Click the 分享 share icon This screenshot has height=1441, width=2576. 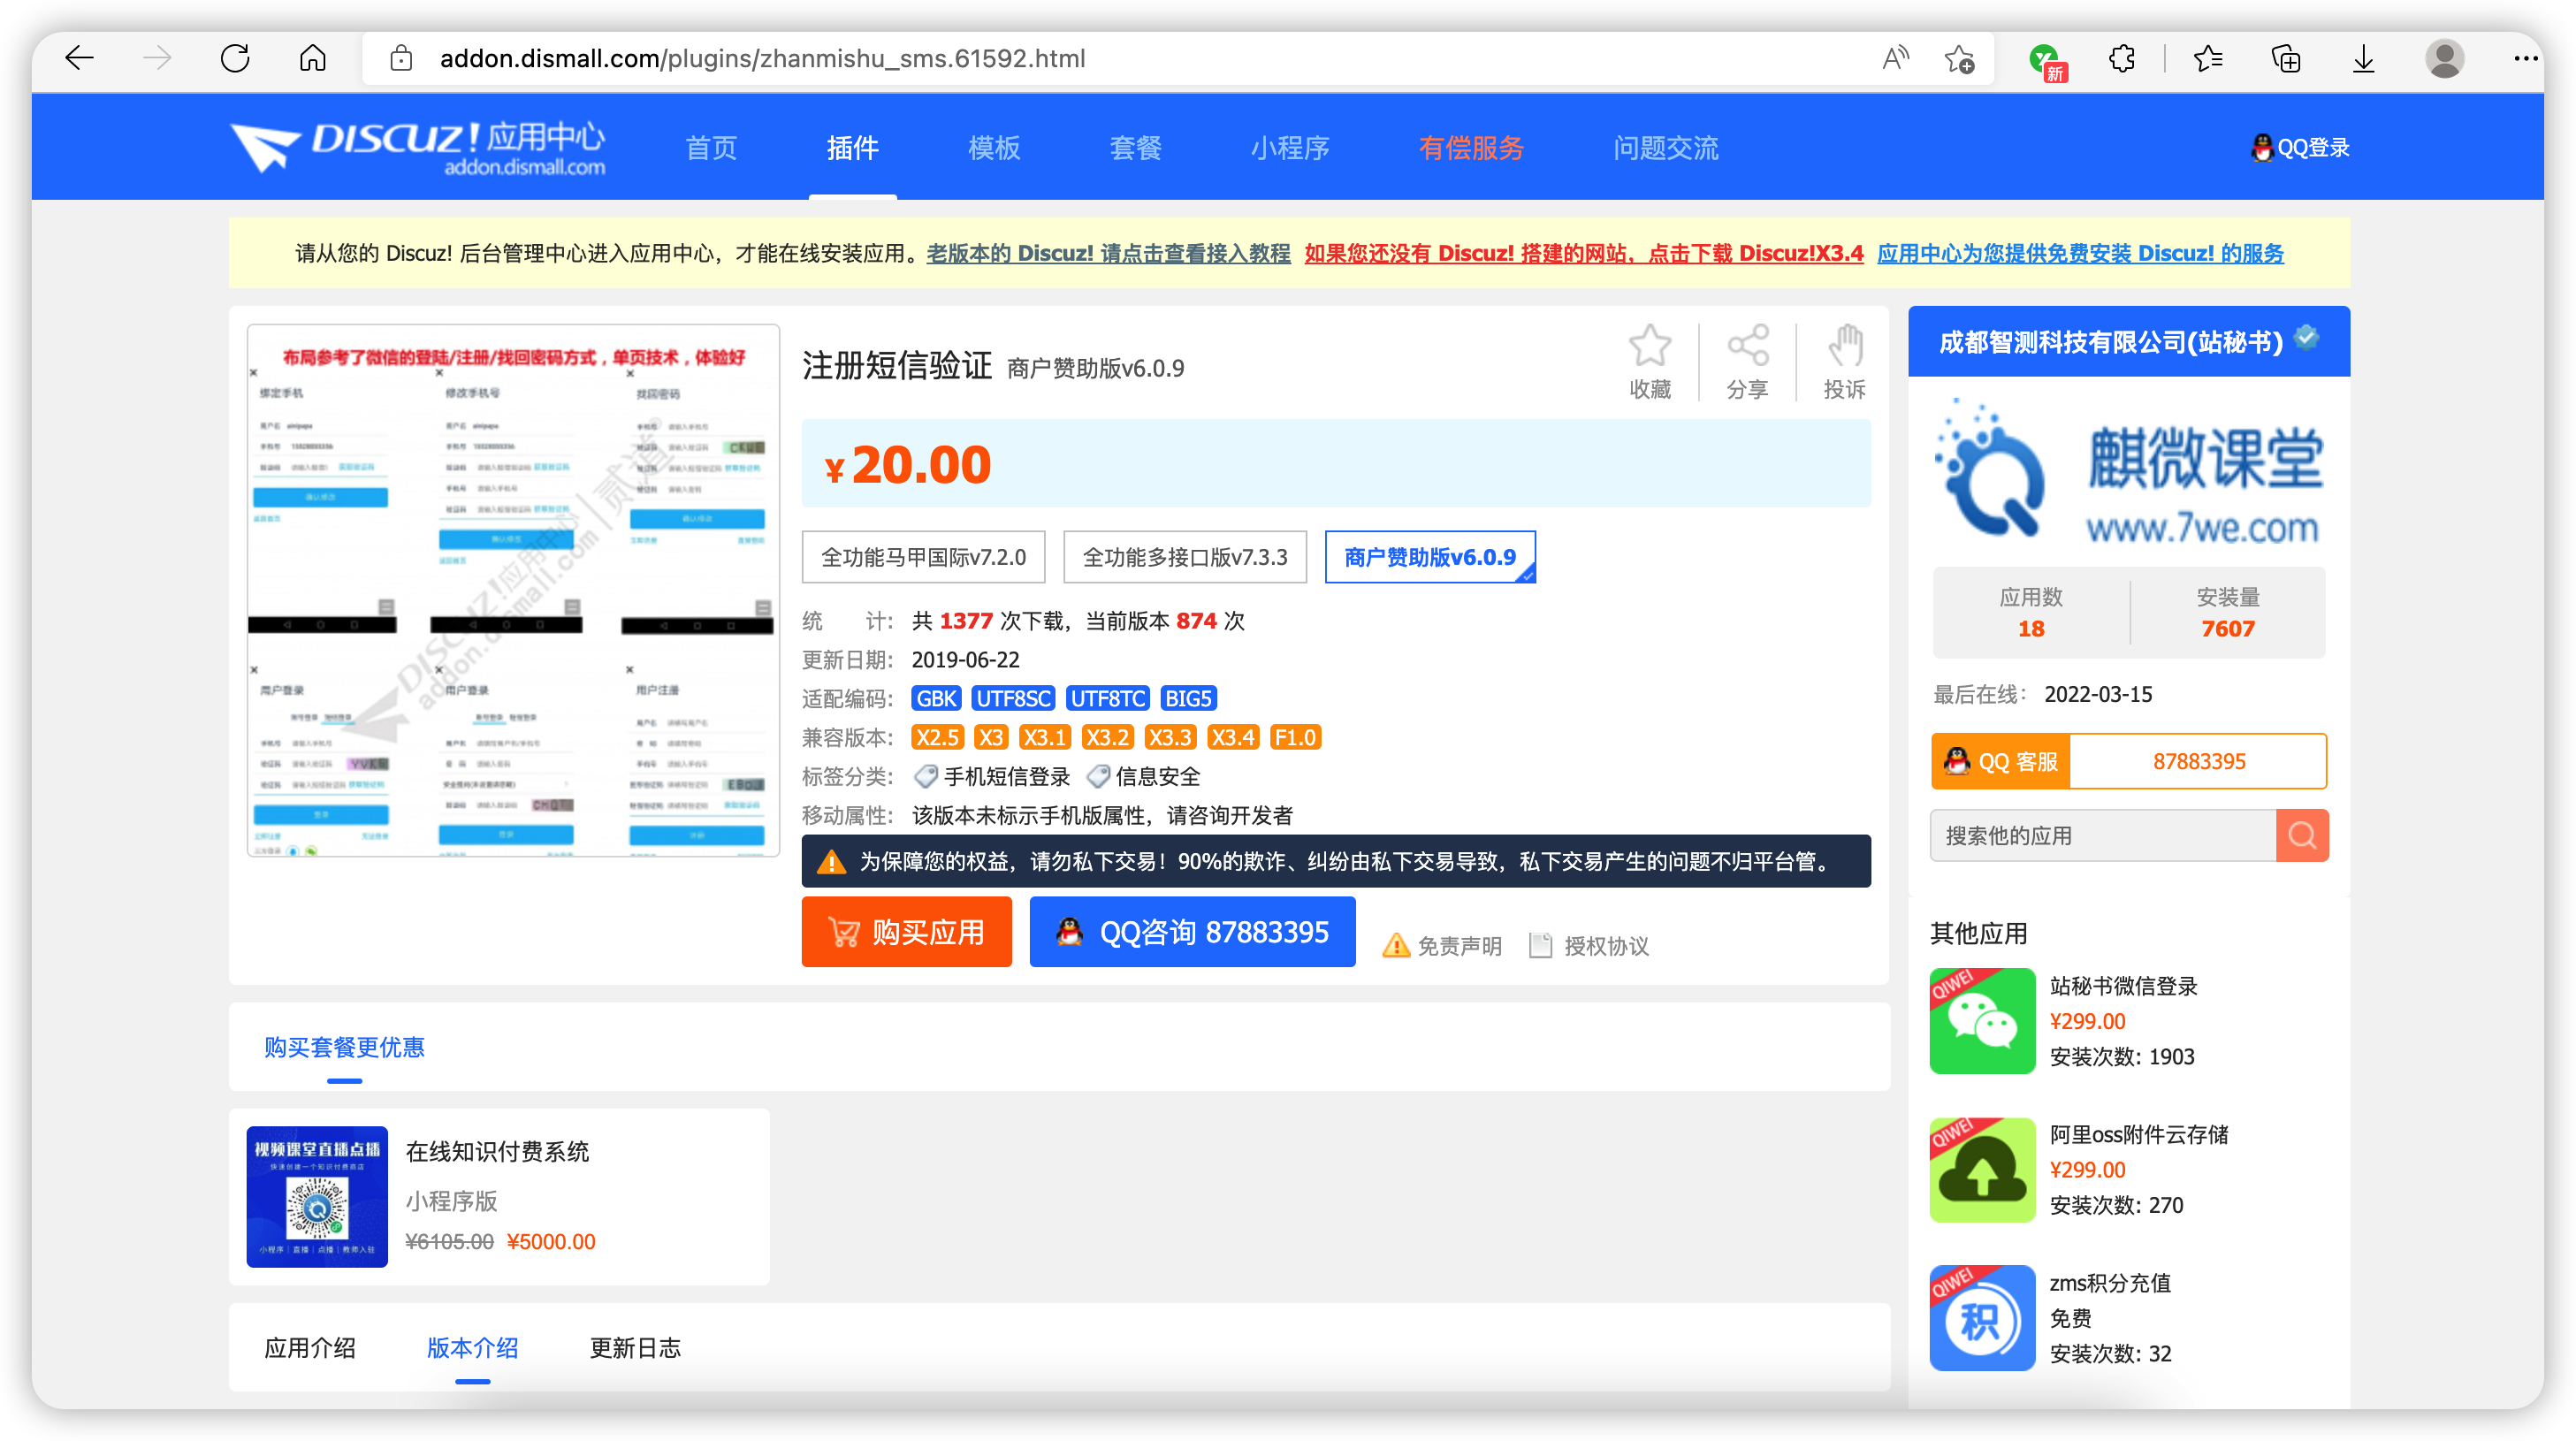coord(1748,349)
